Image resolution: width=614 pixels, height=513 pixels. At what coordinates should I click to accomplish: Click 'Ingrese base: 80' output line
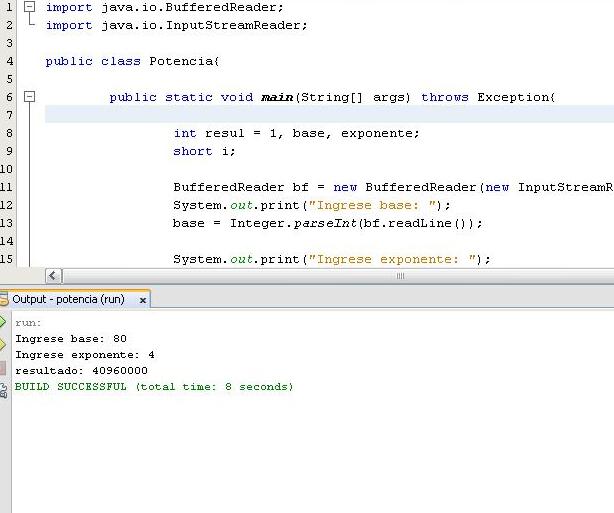71,339
